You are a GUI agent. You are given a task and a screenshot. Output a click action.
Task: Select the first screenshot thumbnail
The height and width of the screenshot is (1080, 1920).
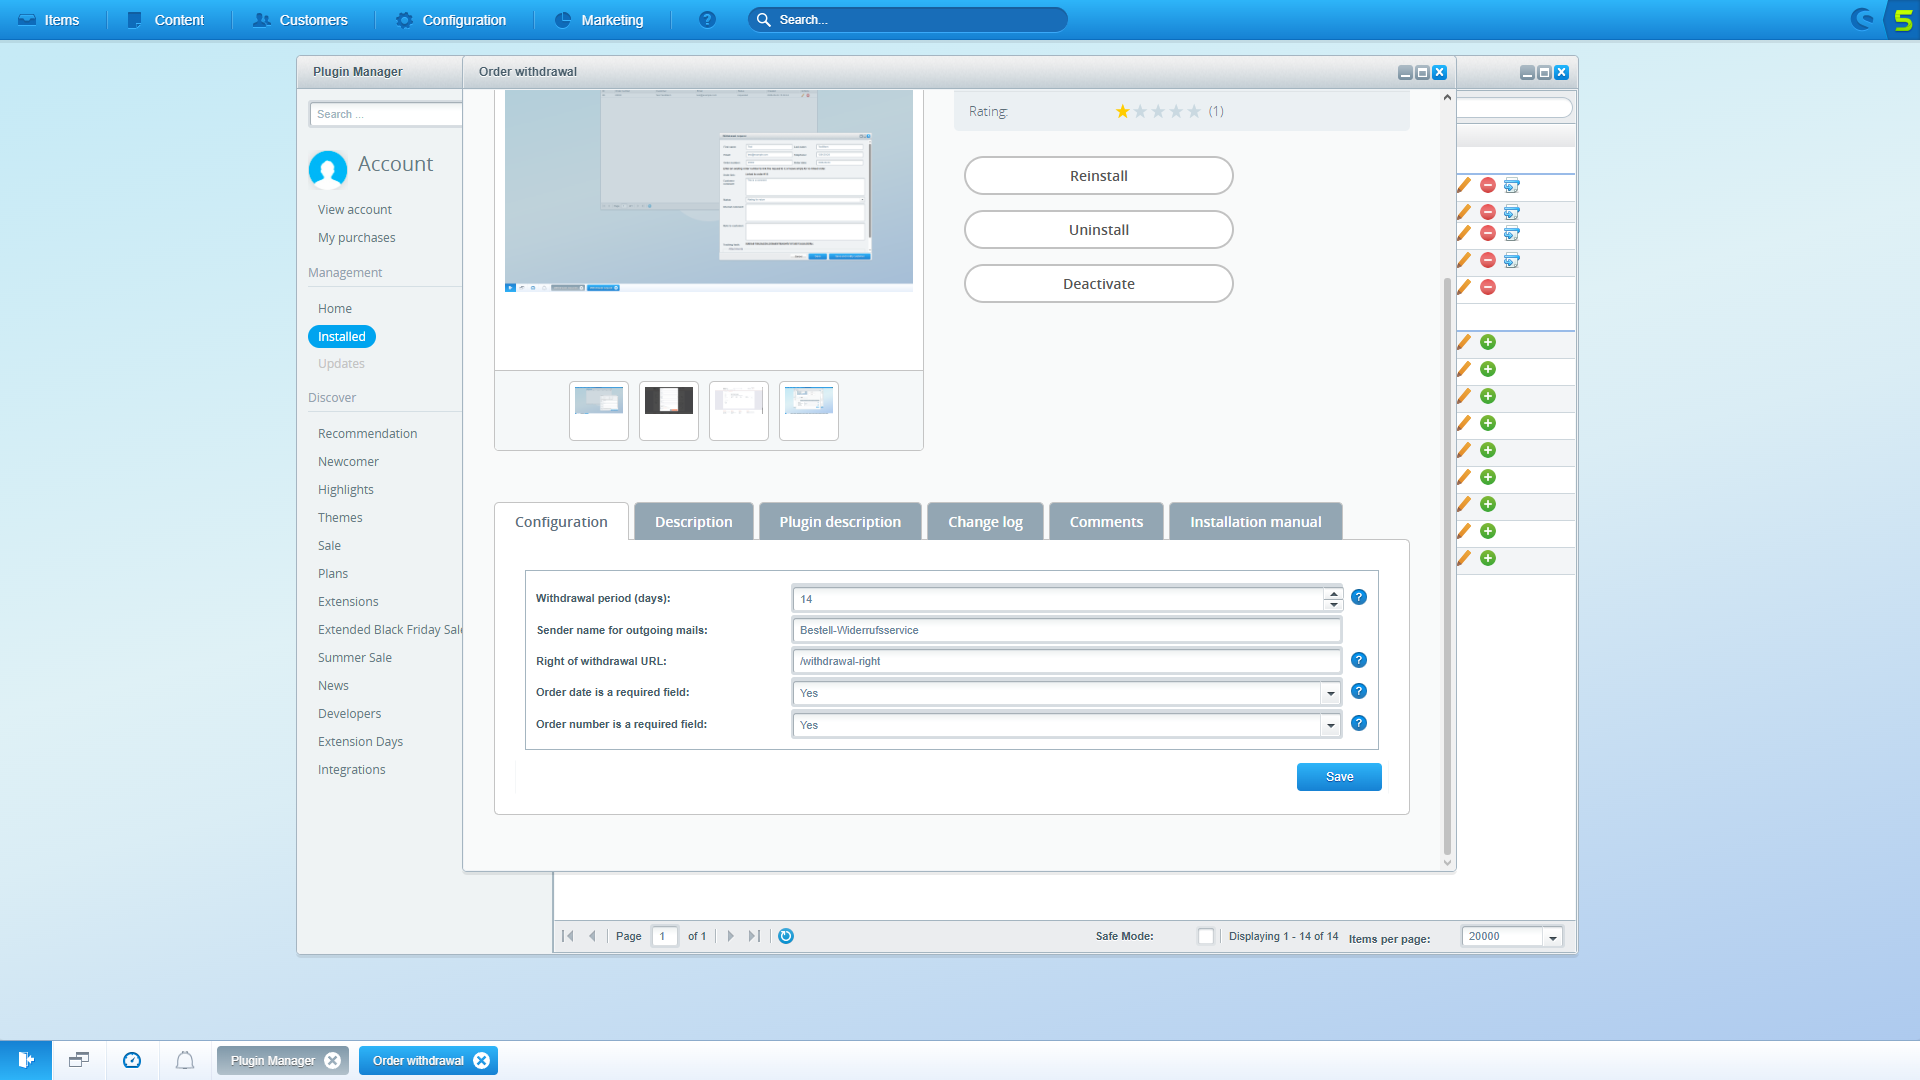(599, 411)
